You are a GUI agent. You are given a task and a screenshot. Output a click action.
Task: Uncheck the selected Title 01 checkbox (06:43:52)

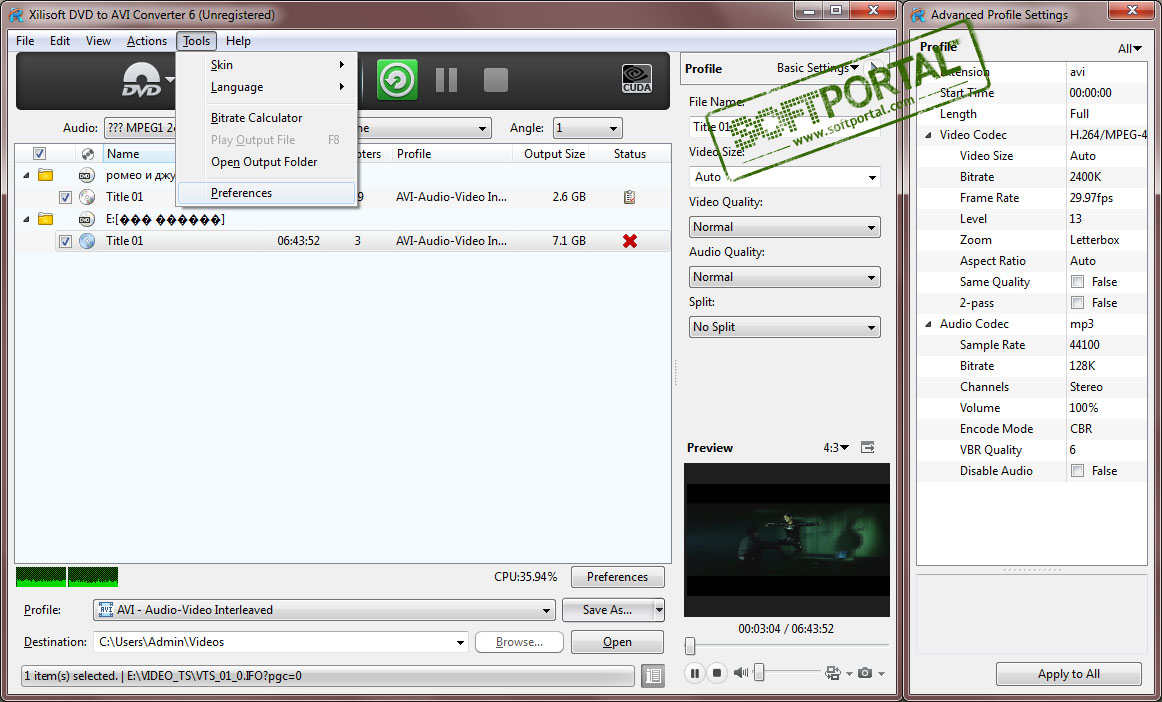pyautogui.click(x=65, y=241)
